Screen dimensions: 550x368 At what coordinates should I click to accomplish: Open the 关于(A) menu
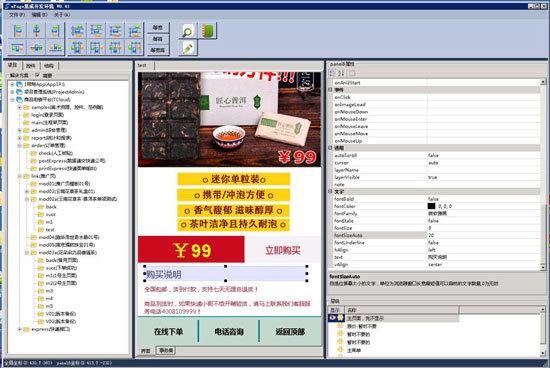(62, 15)
